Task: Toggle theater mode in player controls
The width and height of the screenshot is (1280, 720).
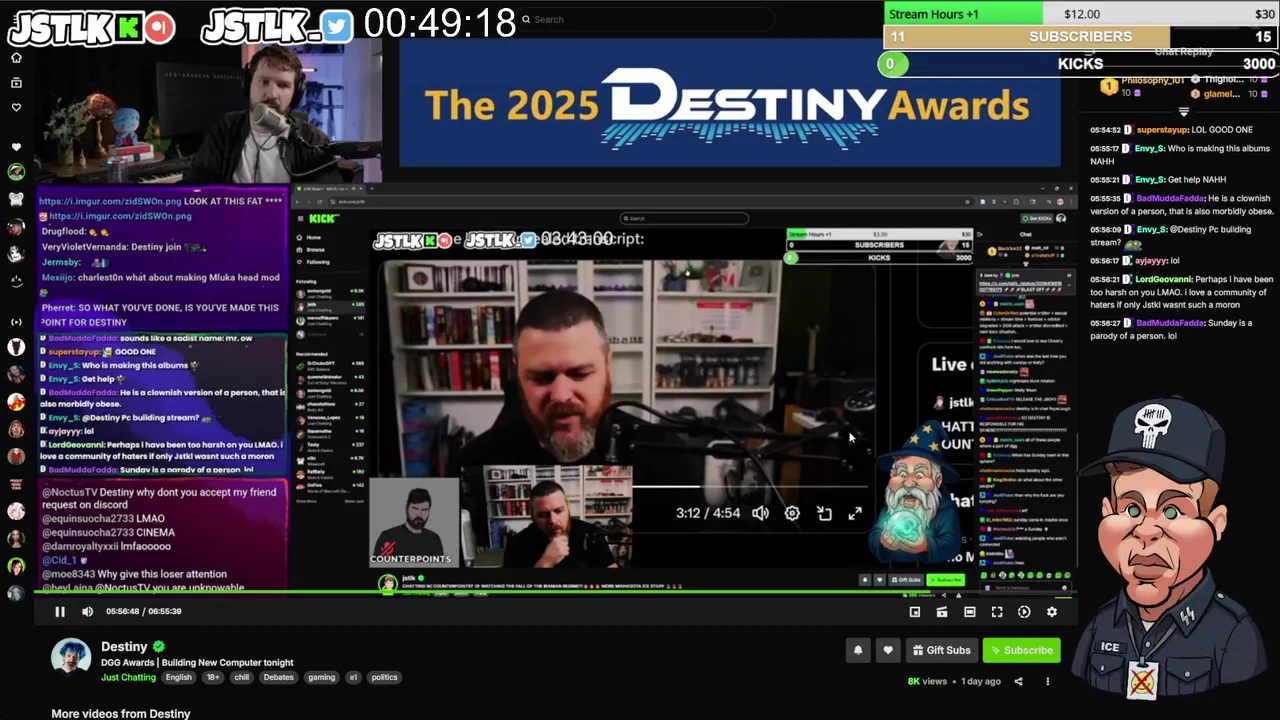Action: (969, 612)
